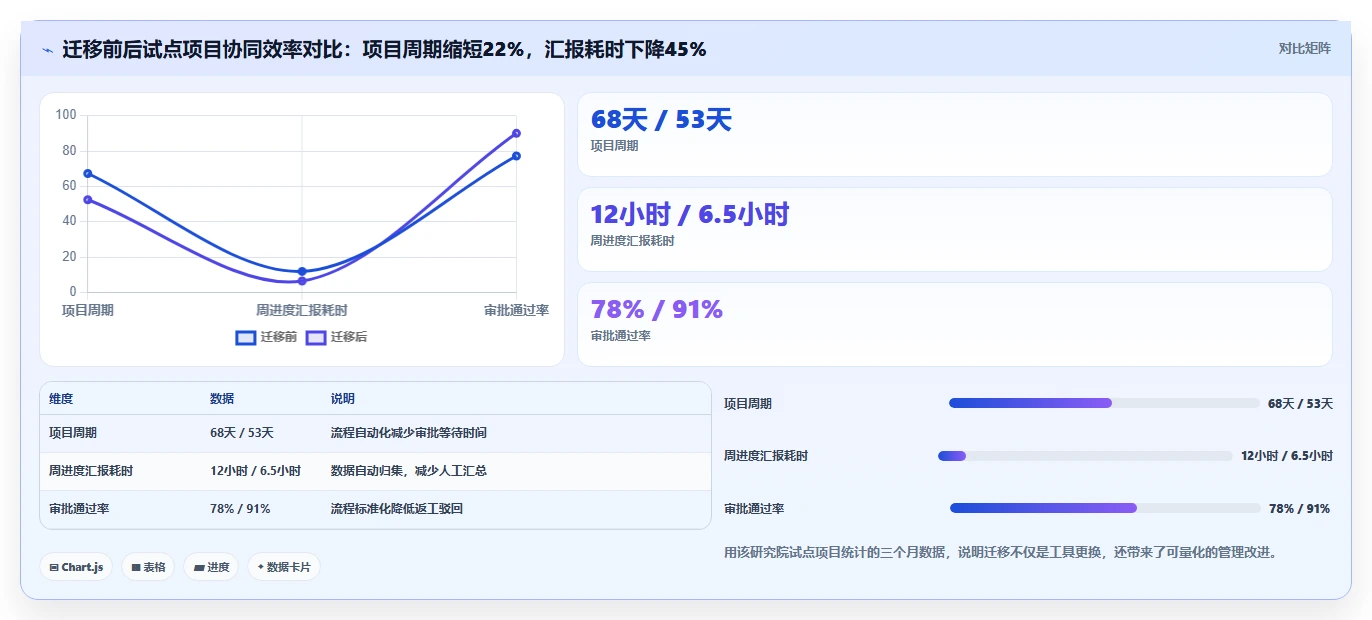
Task: Click table cell 68天 / 53天
Action: (242, 433)
